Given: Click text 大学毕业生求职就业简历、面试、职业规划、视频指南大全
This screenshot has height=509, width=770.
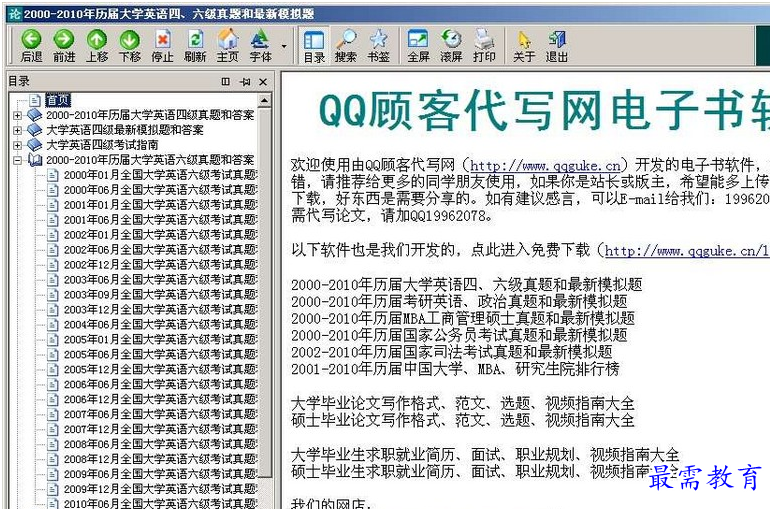Looking at the screenshot, I should click(486, 455).
